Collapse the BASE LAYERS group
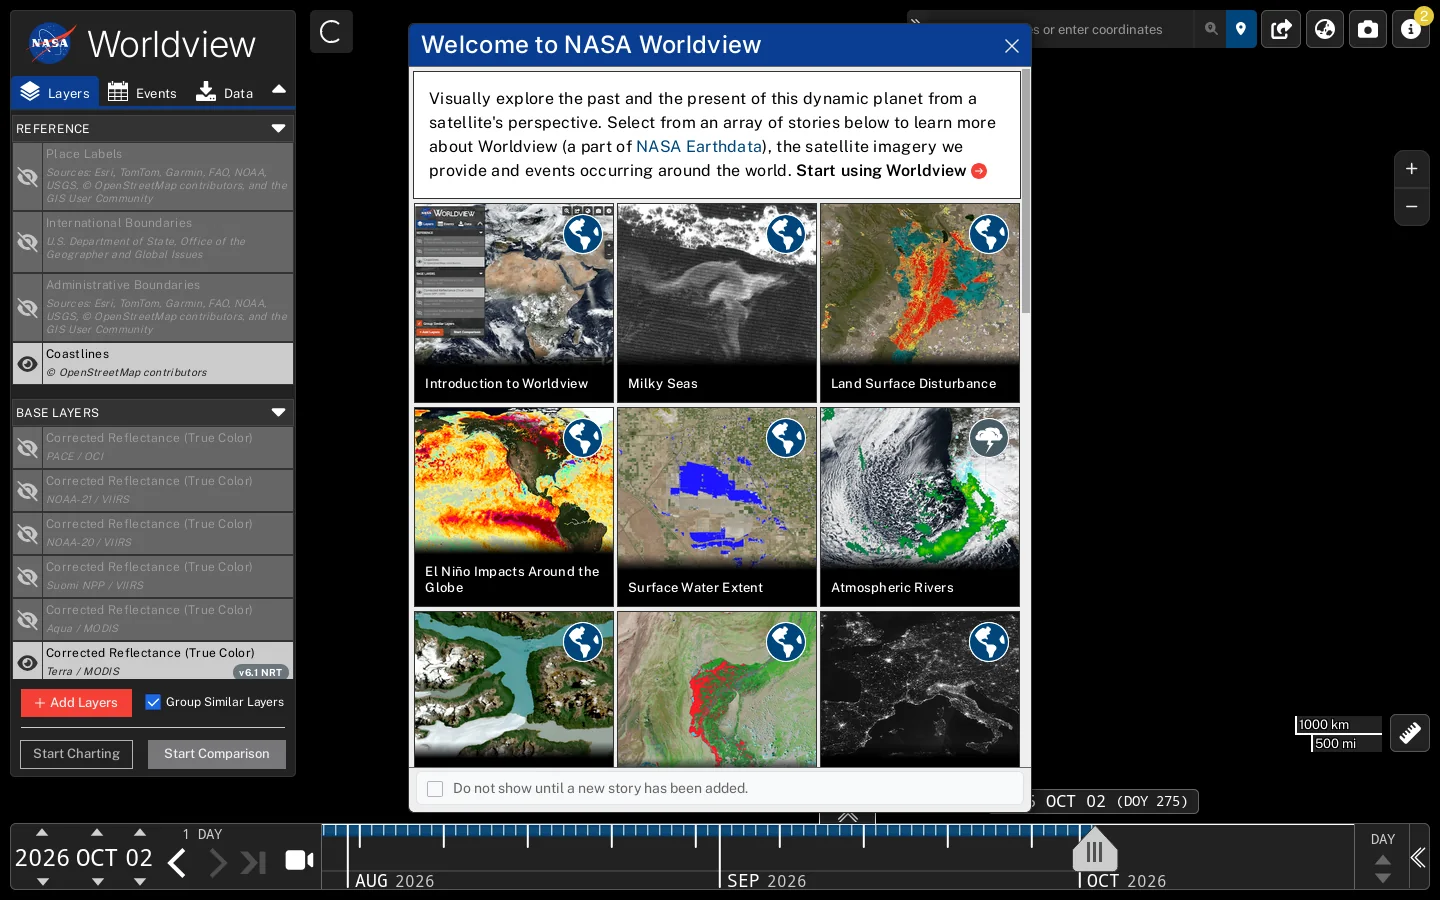 coord(278,413)
